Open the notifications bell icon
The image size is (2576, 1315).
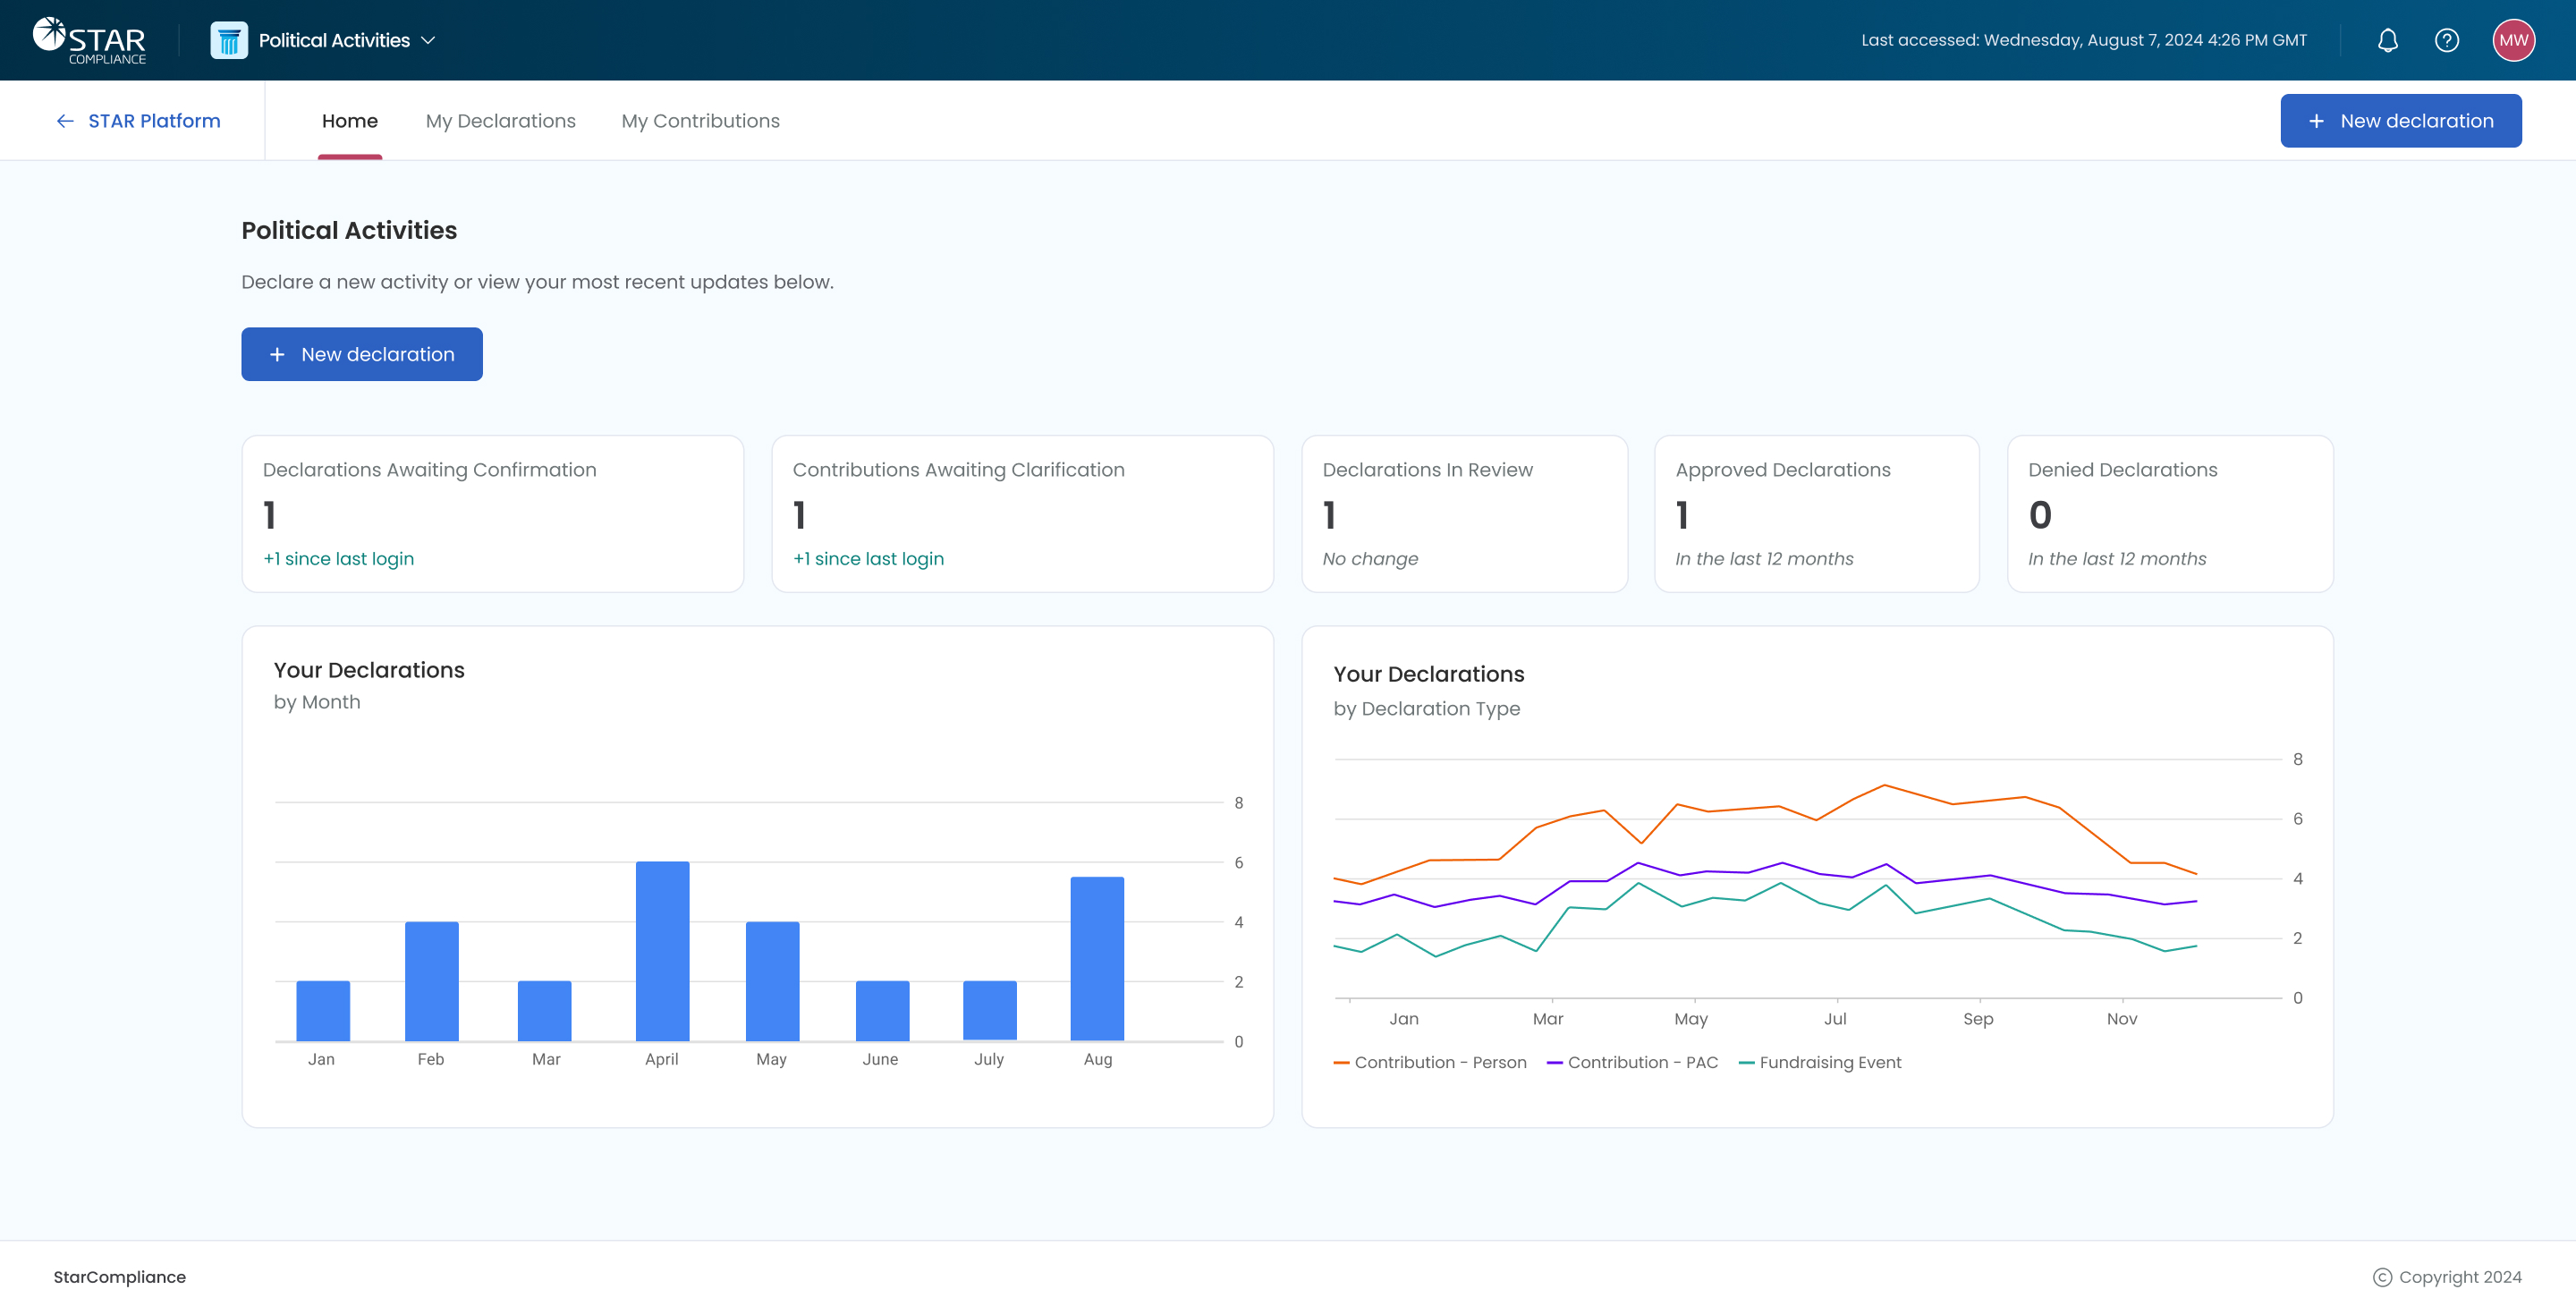tap(2387, 40)
